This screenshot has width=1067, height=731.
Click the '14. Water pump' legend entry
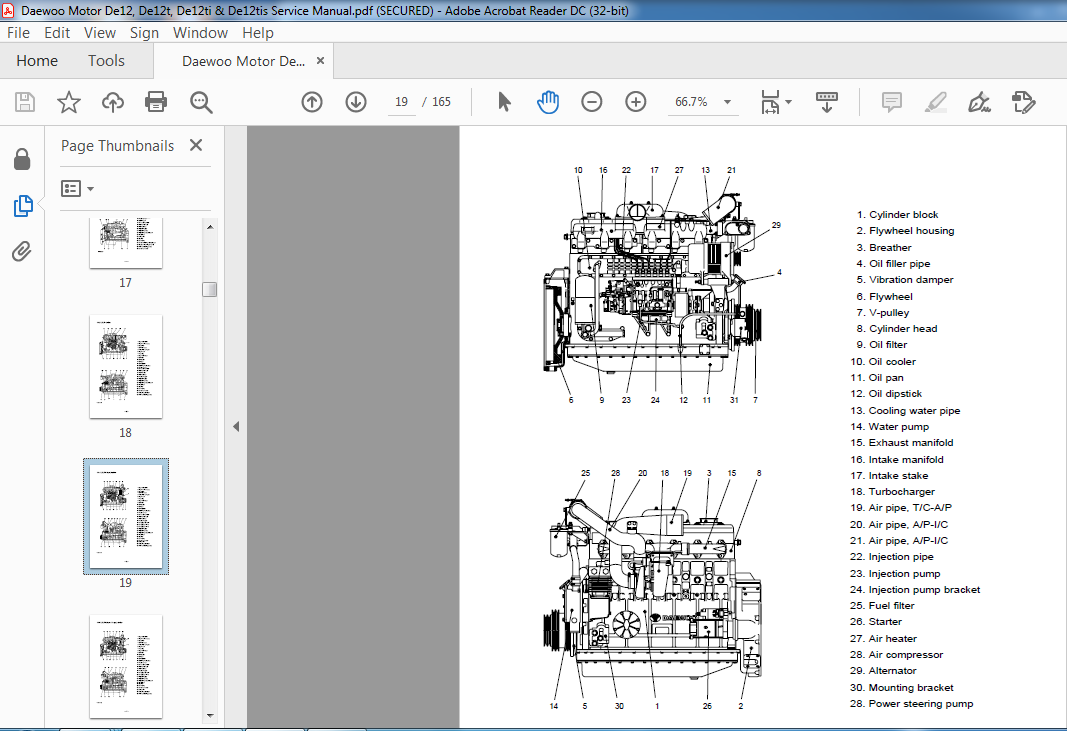(x=889, y=427)
